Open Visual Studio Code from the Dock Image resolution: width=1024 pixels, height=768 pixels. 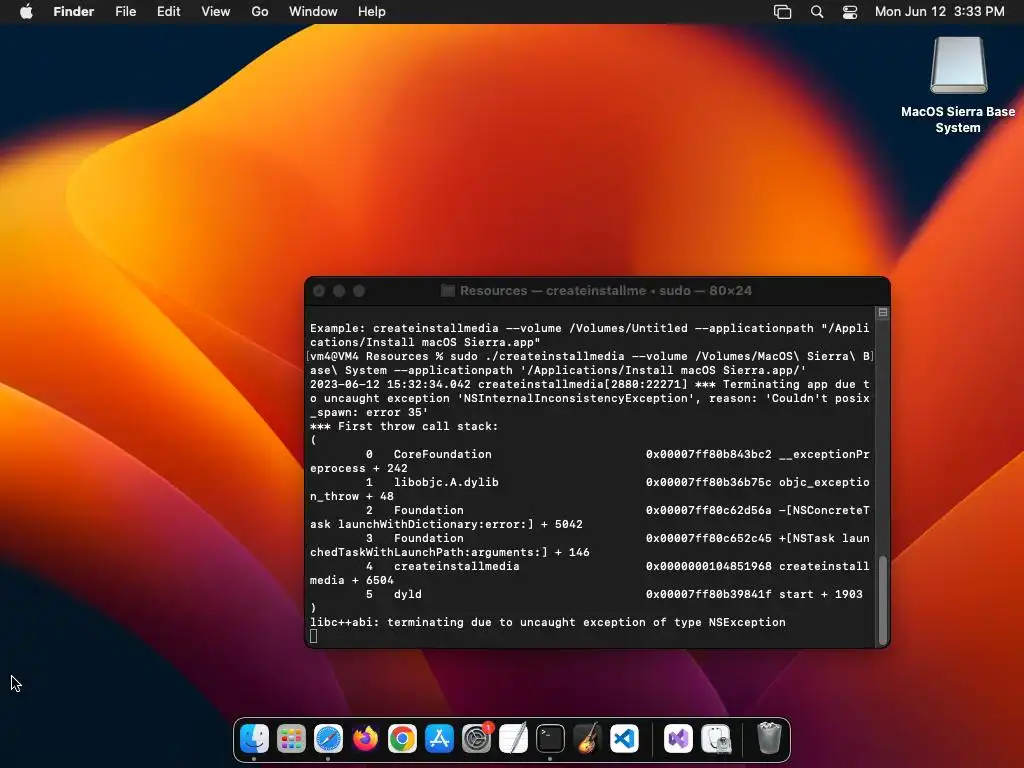click(624, 739)
